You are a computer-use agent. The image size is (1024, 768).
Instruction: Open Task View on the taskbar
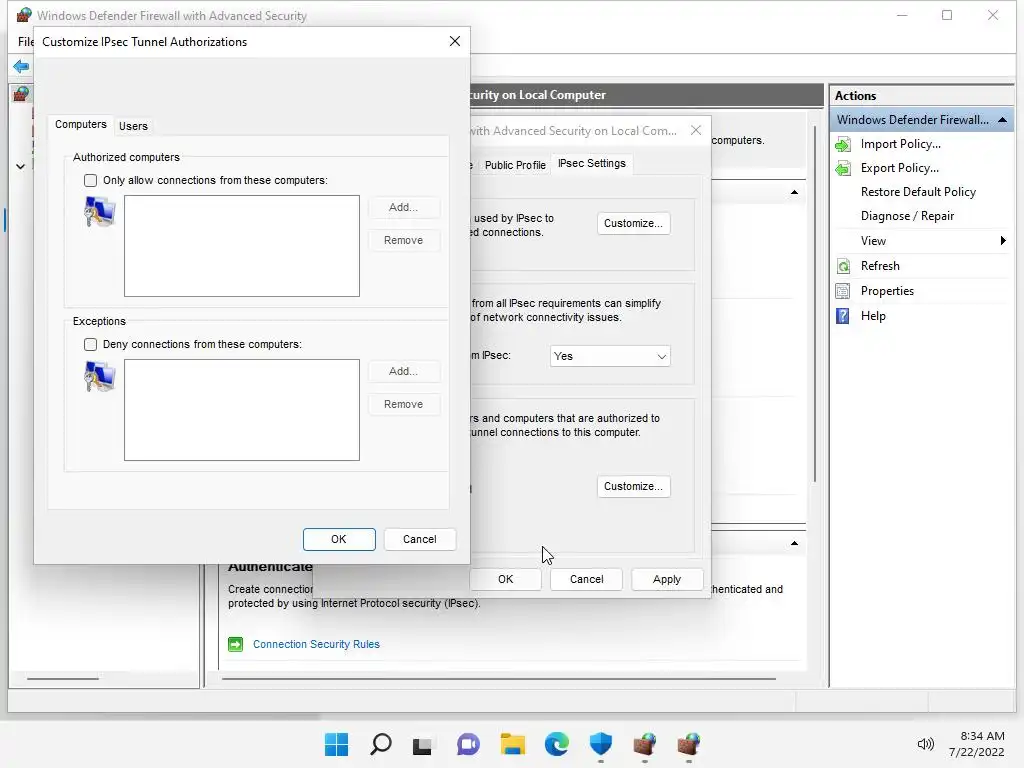point(423,744)
